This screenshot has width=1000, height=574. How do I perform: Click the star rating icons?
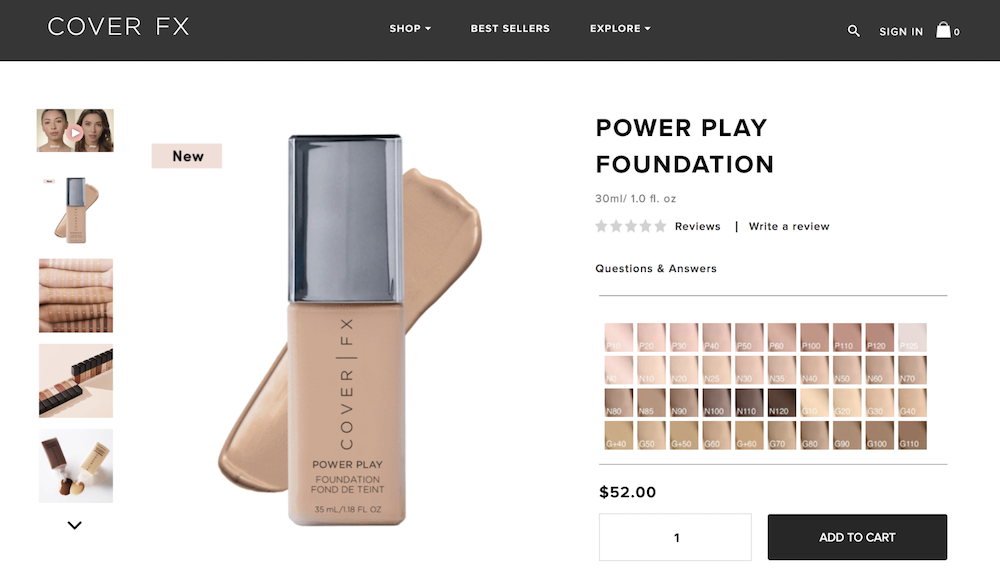click(631, 226)
